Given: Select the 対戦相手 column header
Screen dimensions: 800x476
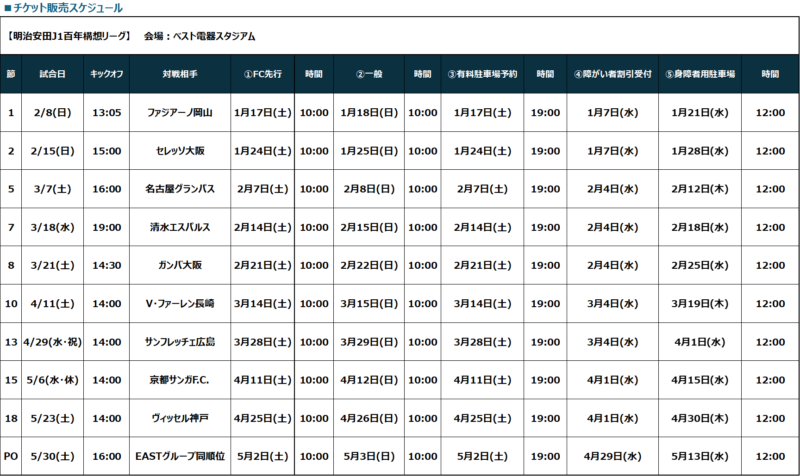Looking at the screenshot, I should click(x=179, y=74).
